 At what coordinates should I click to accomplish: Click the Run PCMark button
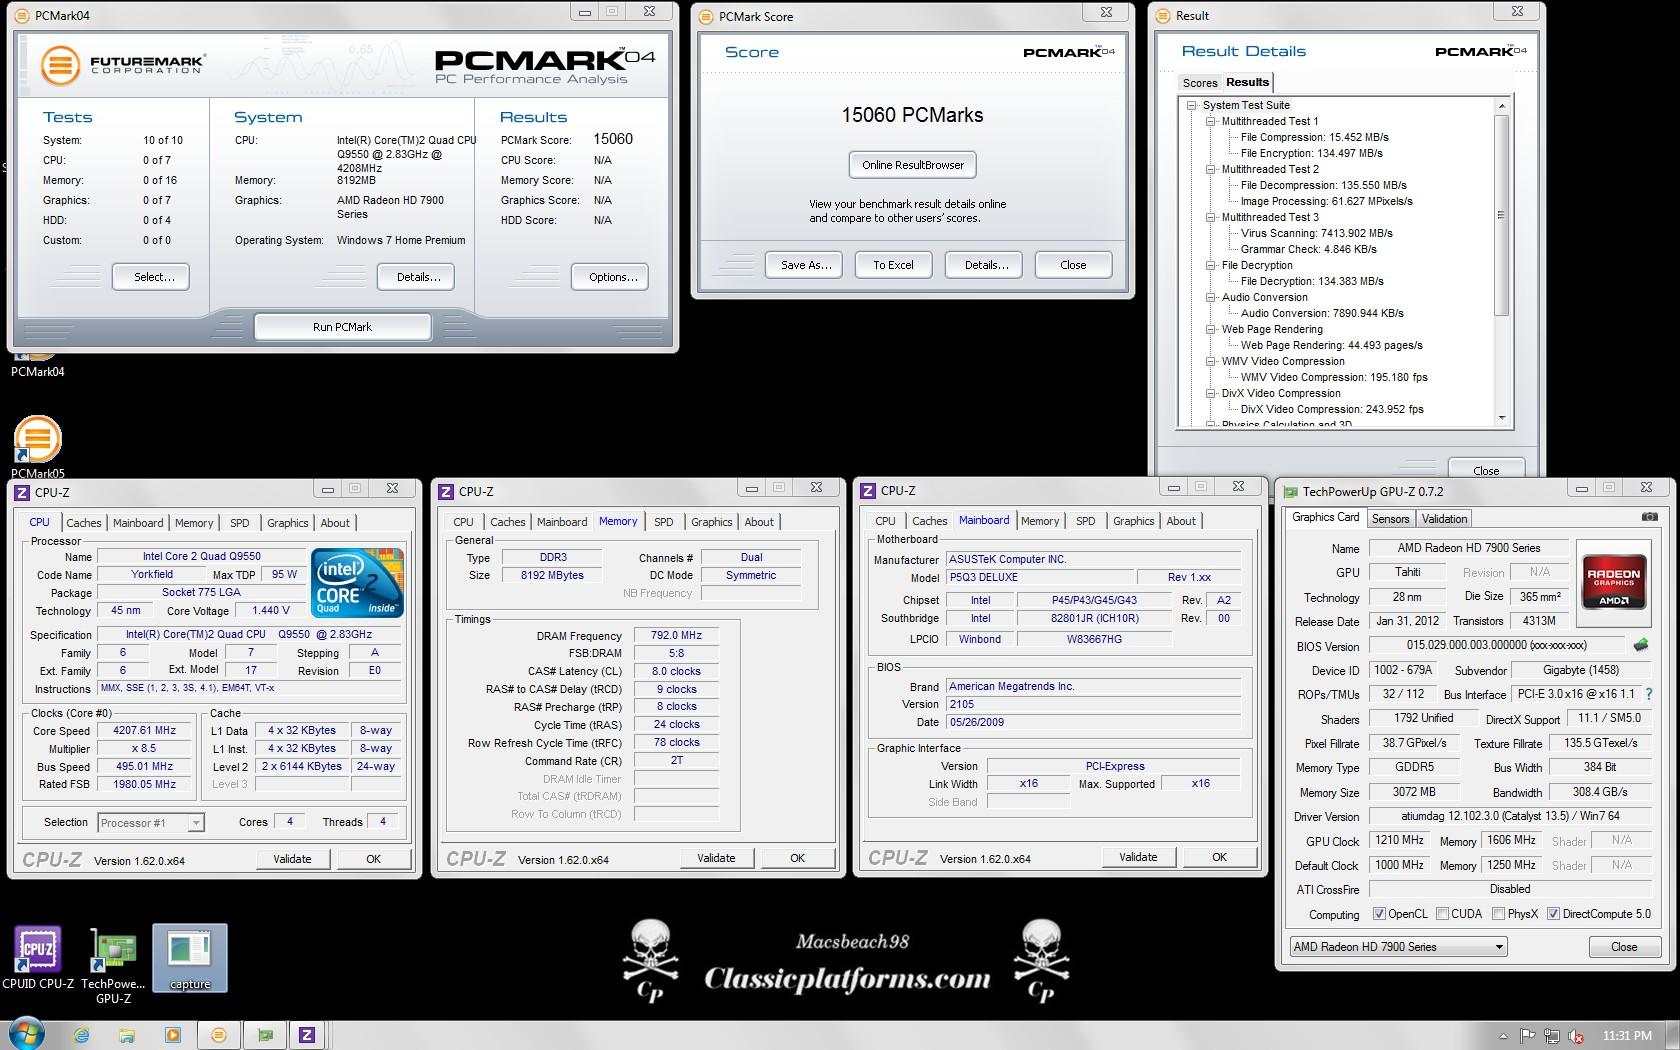click(x=342, y=327)
